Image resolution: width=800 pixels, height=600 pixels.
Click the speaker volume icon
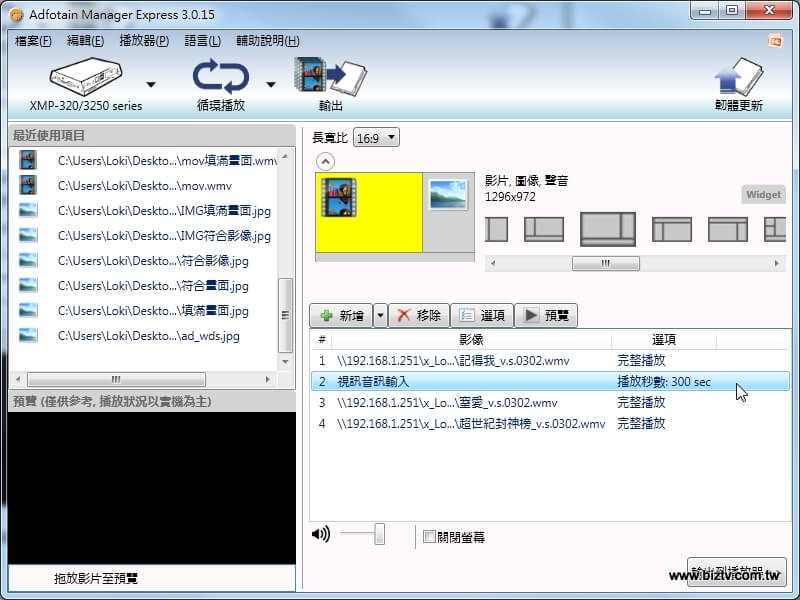[320, 534]
